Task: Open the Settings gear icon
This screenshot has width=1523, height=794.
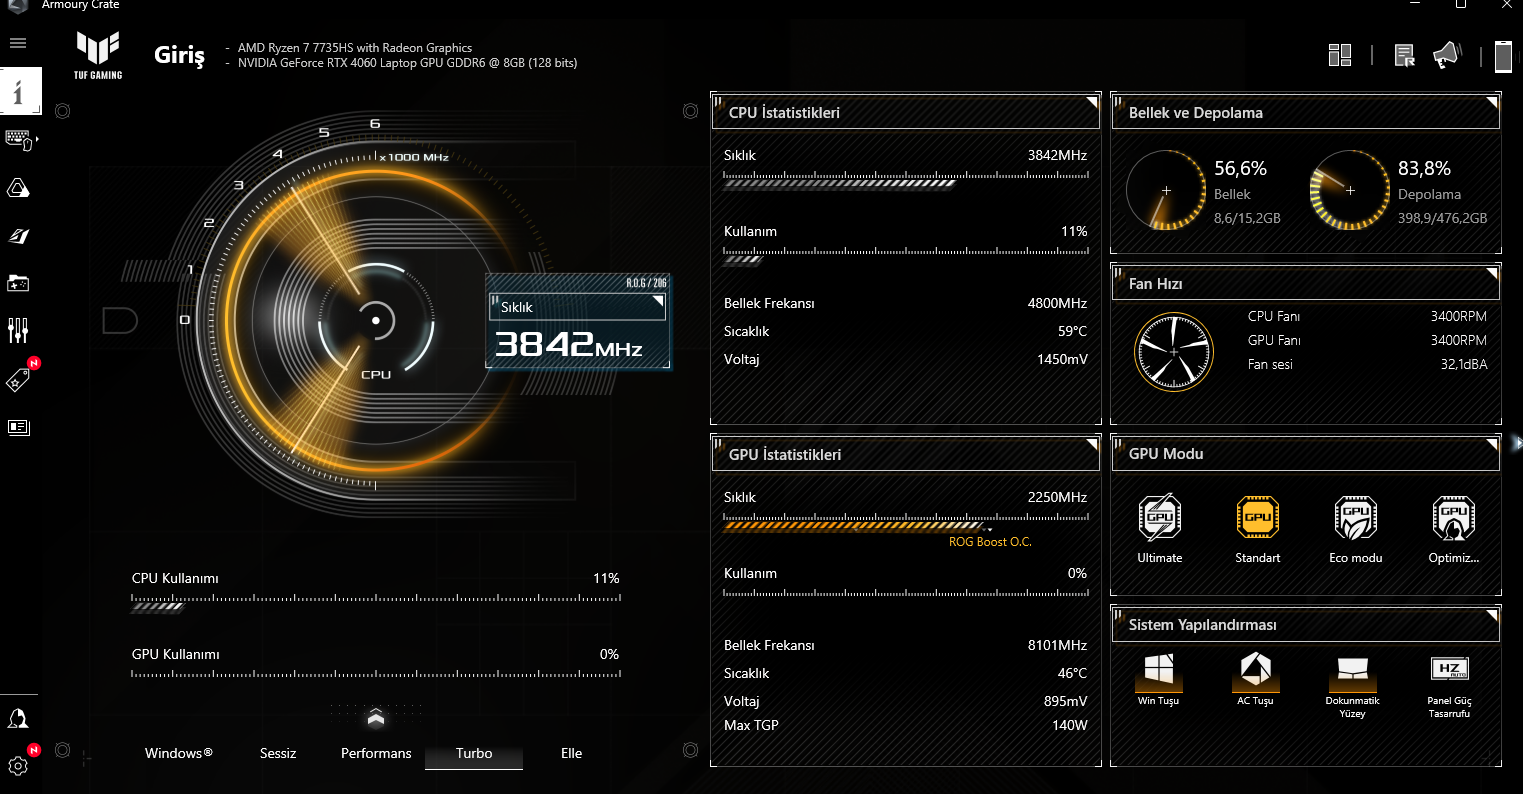Action: [18, 766]
